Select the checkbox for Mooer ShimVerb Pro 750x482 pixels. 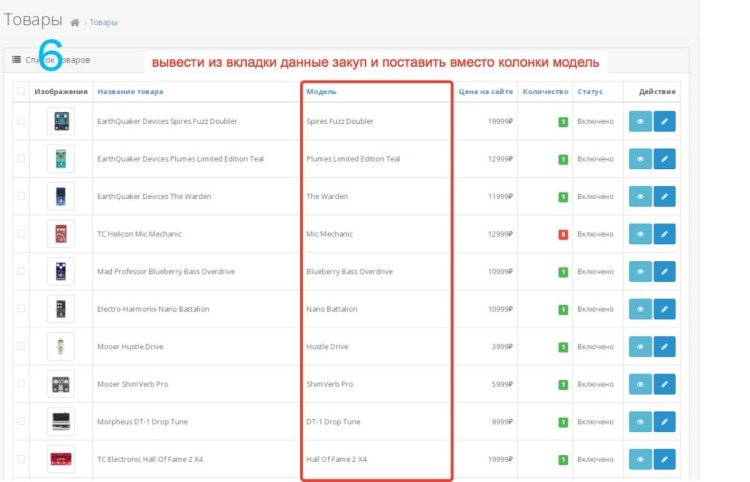pyautogui.click(x=20, y=384)
